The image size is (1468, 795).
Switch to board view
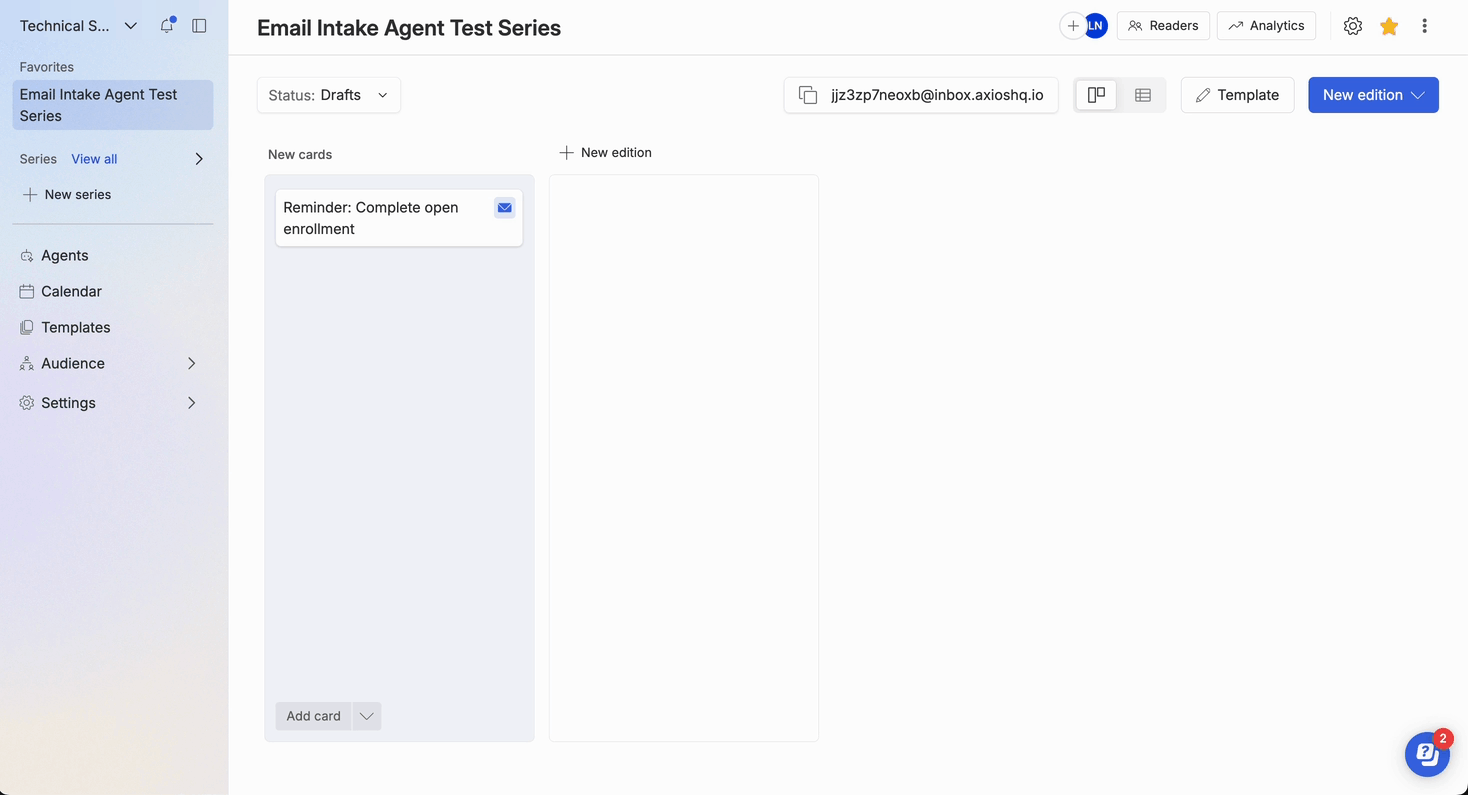pos(1096,95)
